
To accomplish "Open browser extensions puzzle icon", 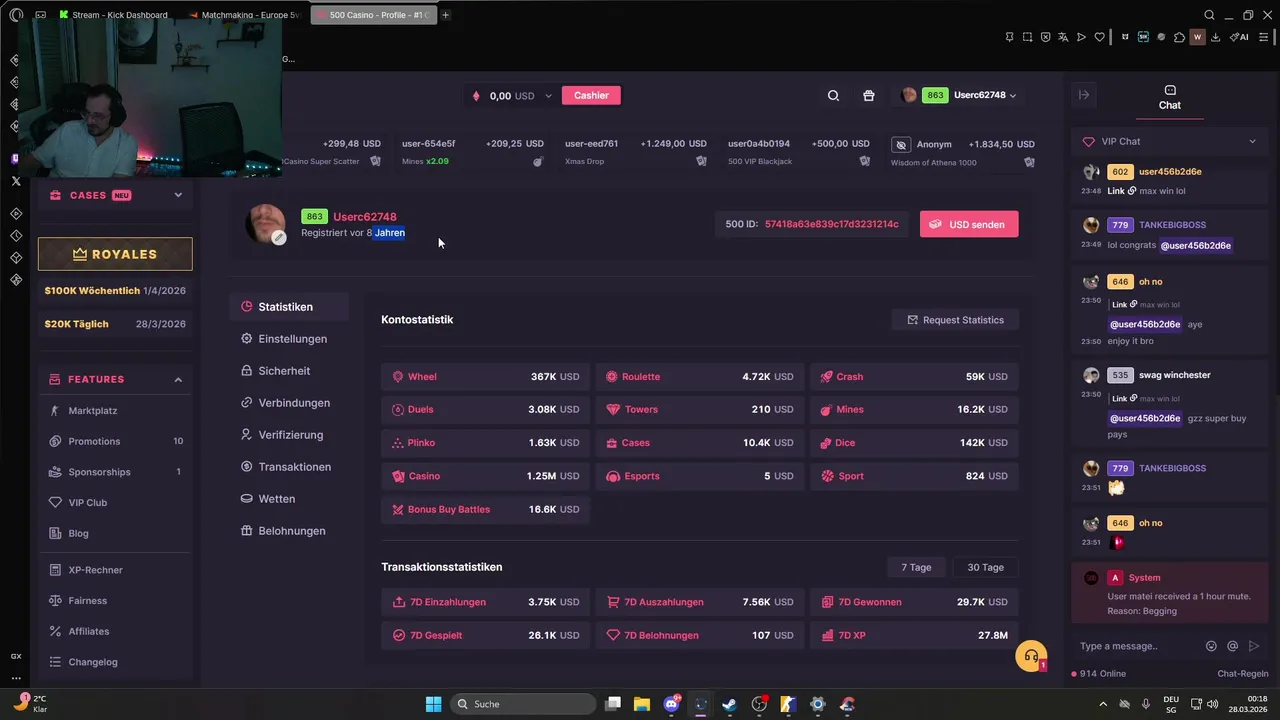I will click(x=1179, y=37).
